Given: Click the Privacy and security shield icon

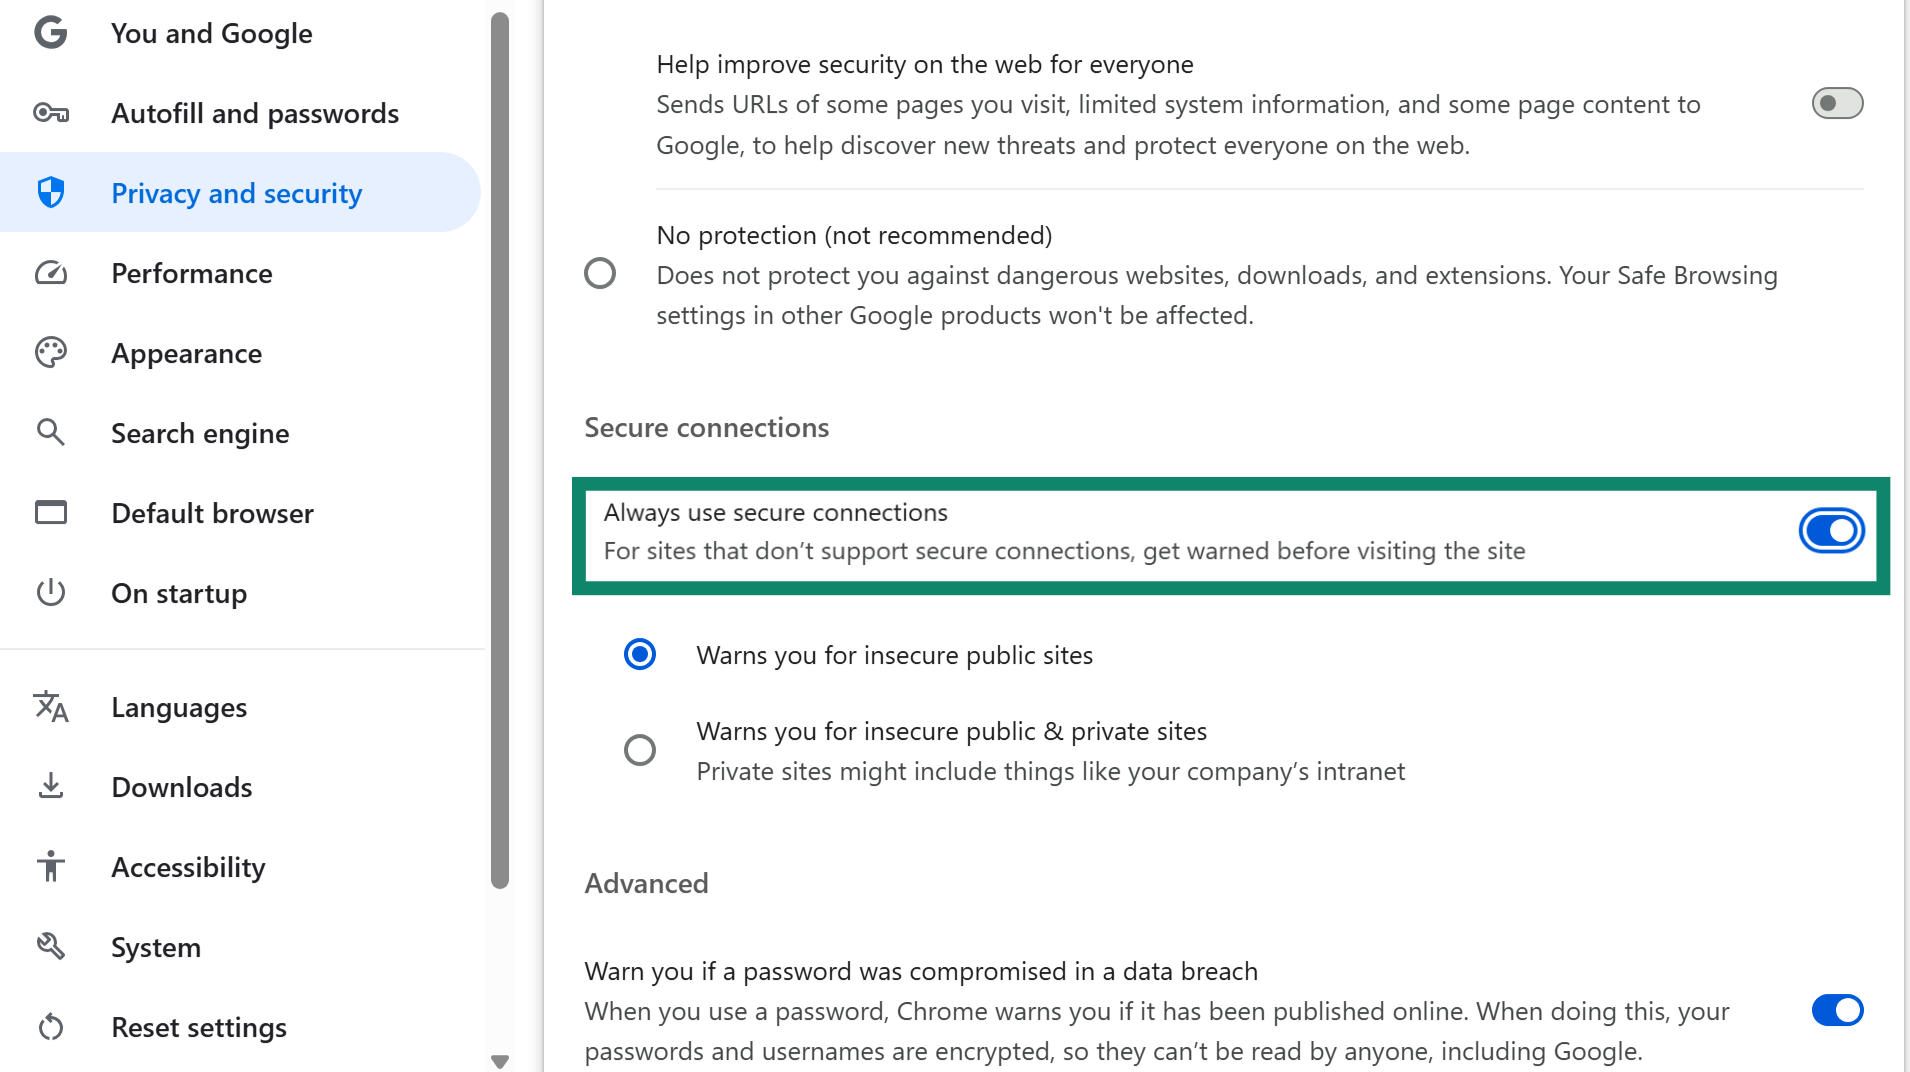Looking at the screenshot, I should coord(50,192).
